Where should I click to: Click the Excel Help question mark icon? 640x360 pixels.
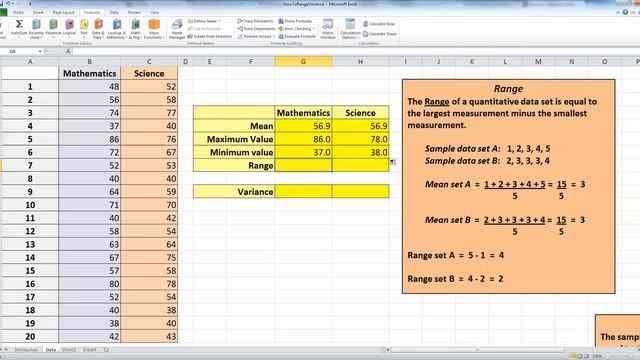[x=625, y=12]
